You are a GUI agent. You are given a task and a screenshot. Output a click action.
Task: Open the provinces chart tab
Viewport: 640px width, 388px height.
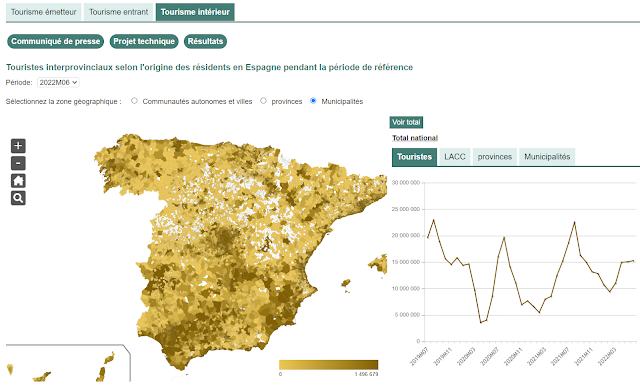pyautogui.click(x=495, y=157)
